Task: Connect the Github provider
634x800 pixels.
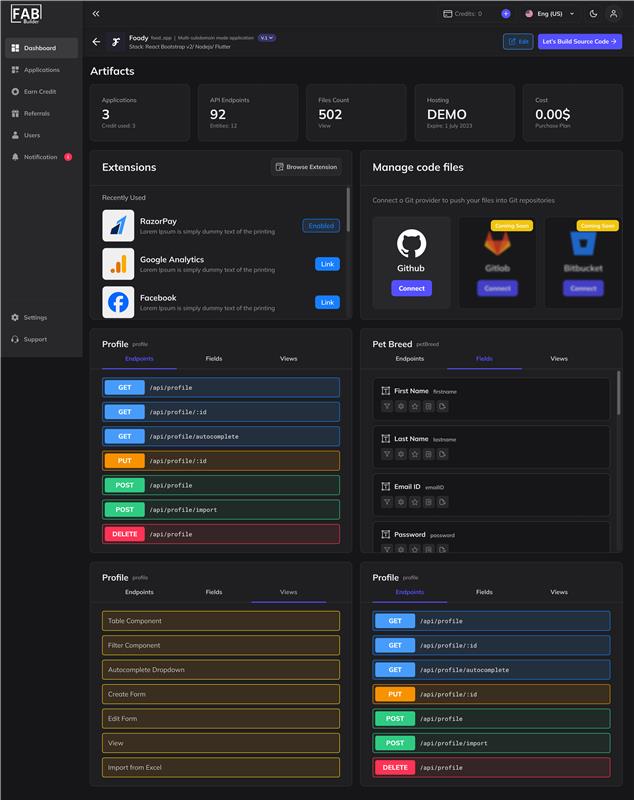Action: click(411, 288)
